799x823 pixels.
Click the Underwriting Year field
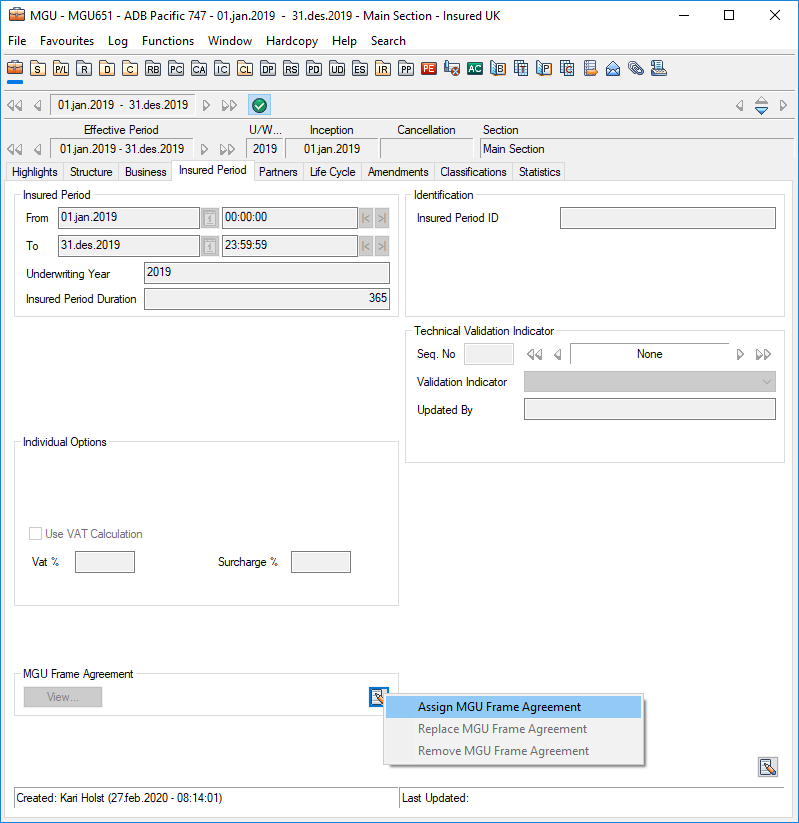coord(267,273)
